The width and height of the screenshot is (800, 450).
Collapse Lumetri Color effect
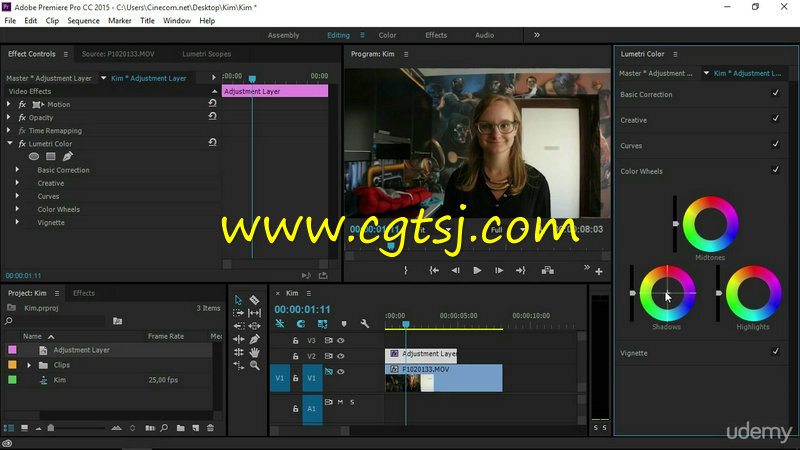coord(9,143)
